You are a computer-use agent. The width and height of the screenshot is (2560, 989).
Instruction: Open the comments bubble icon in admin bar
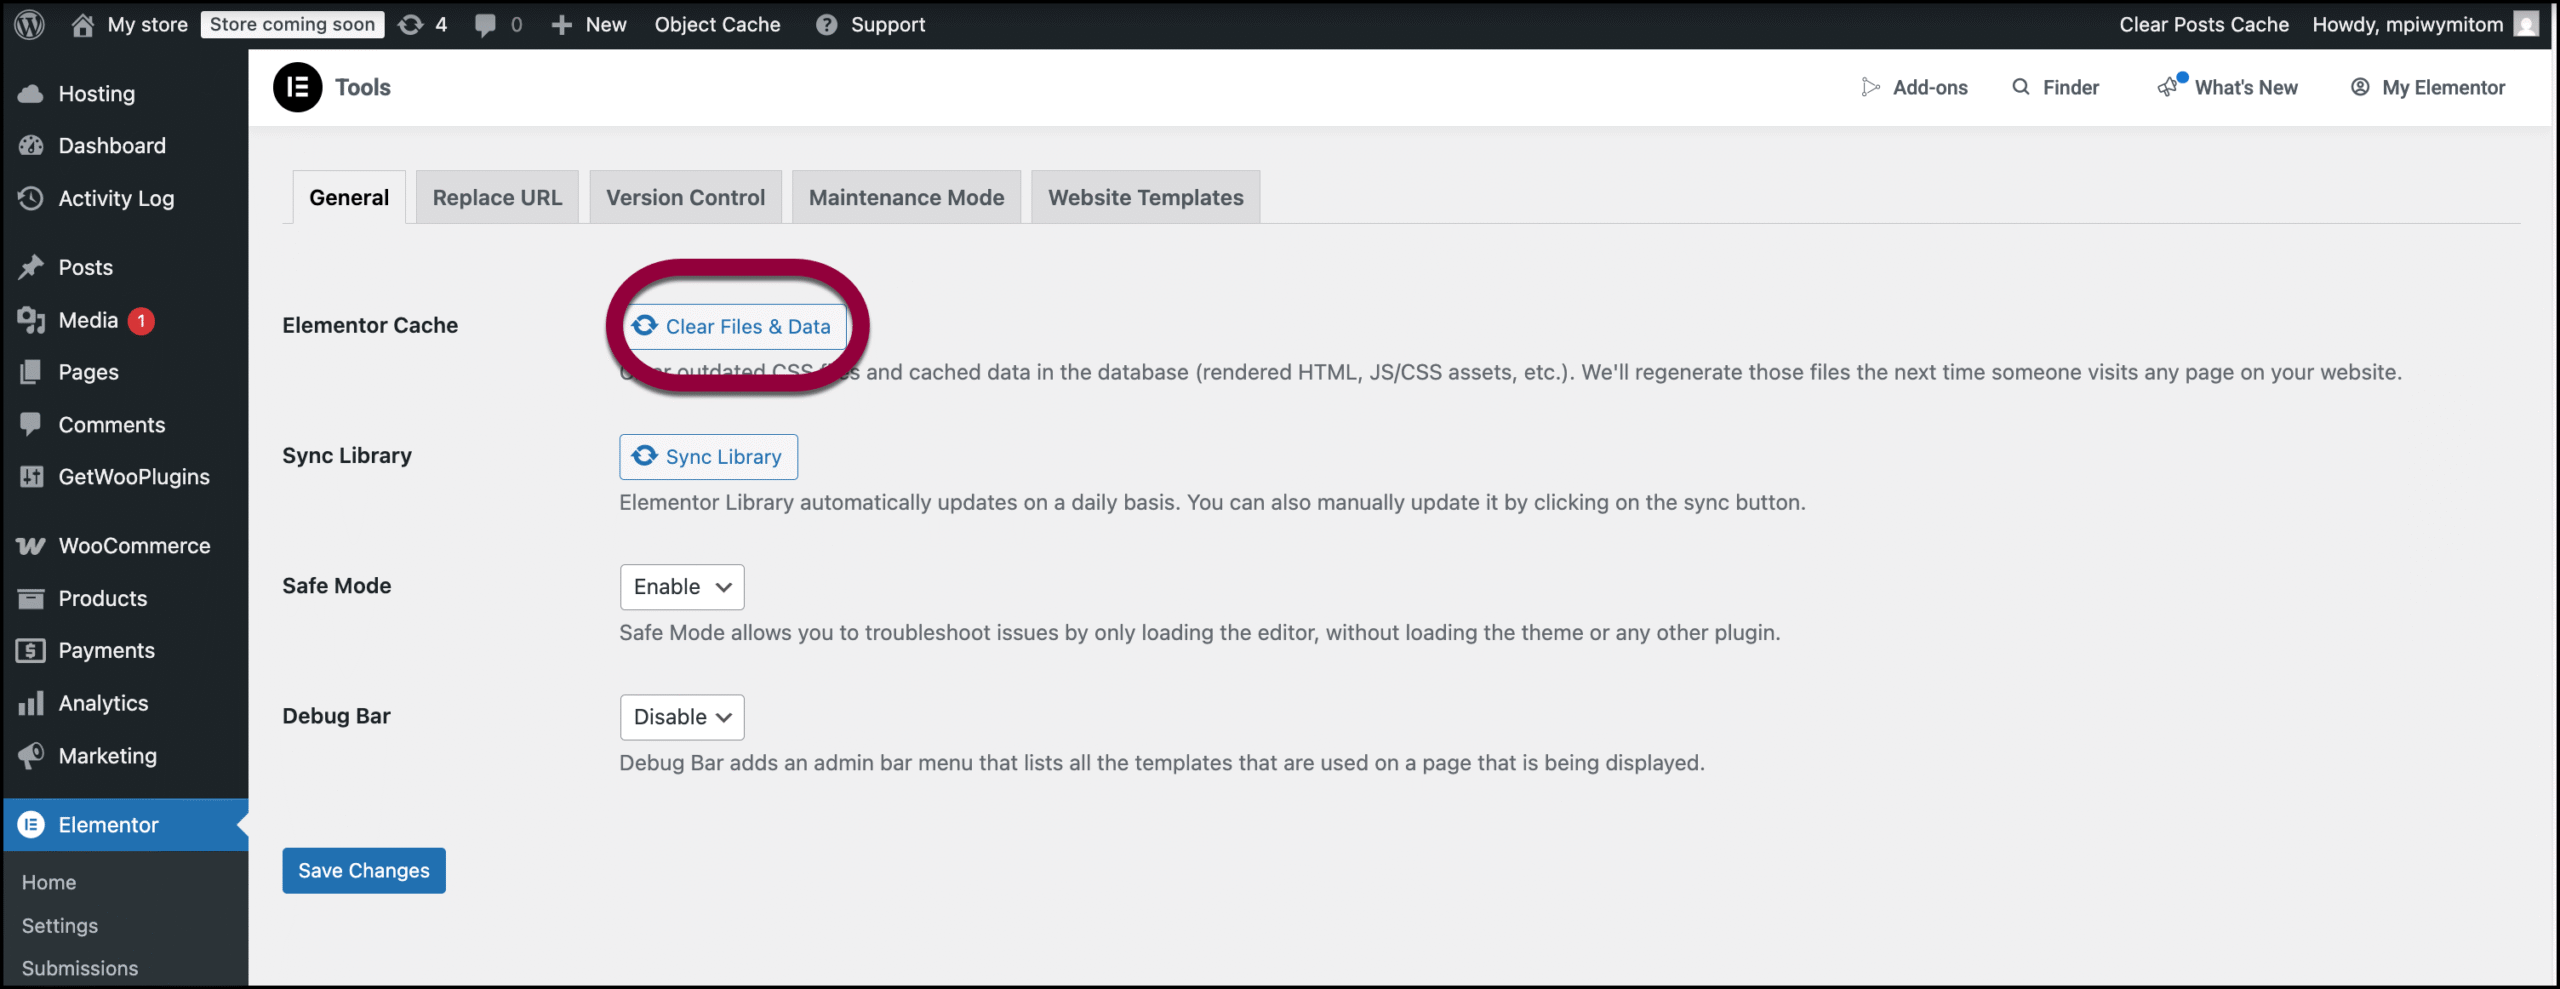(x=485, y=25)
